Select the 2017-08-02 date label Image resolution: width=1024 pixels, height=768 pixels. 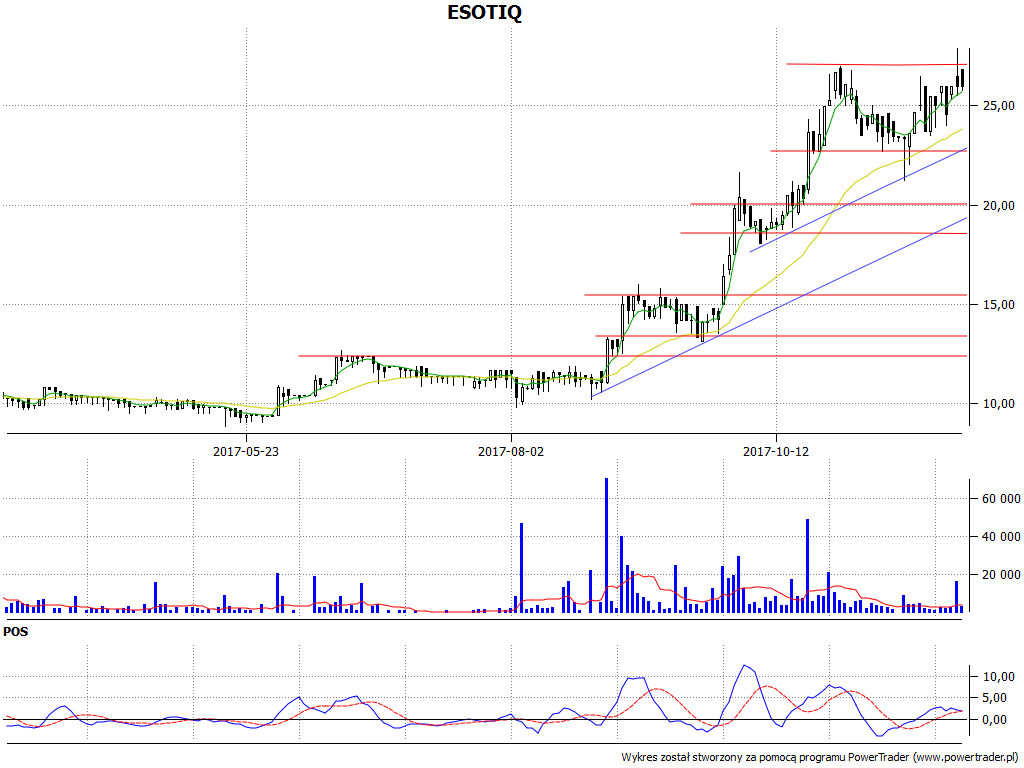pos(511,451)
